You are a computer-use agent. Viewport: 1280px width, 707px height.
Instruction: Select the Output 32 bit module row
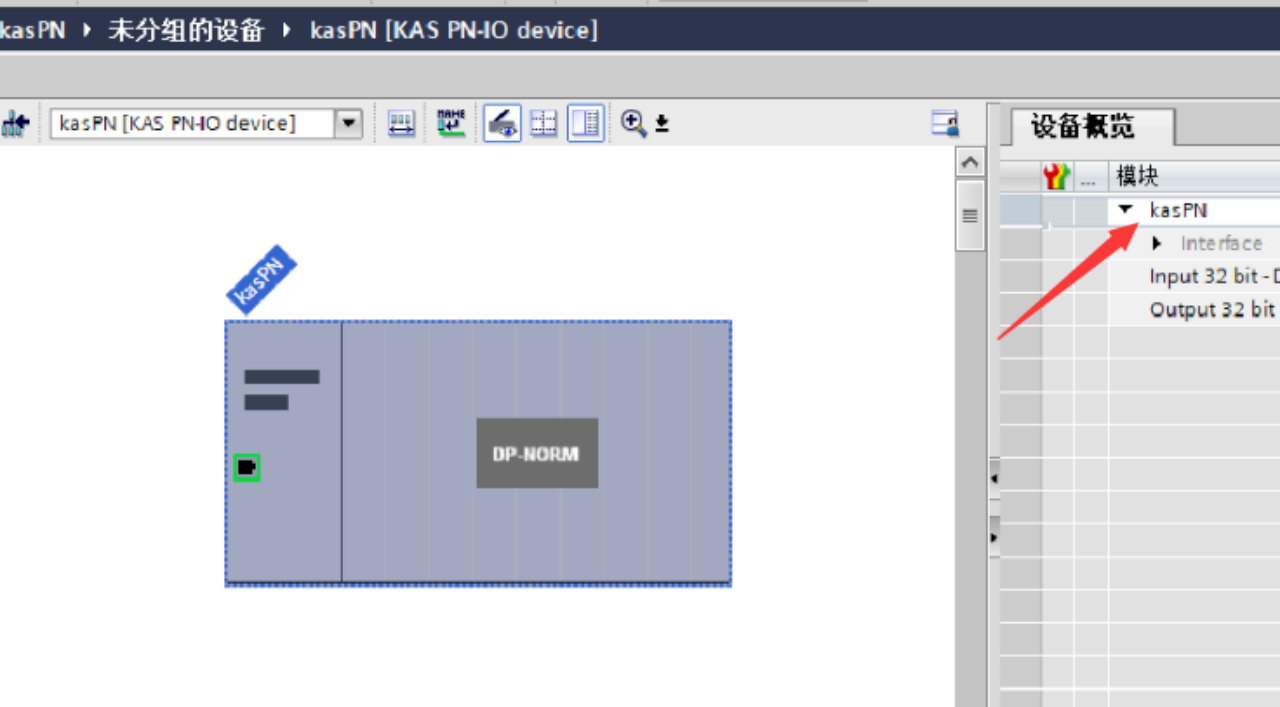(x=1212, y=310)
